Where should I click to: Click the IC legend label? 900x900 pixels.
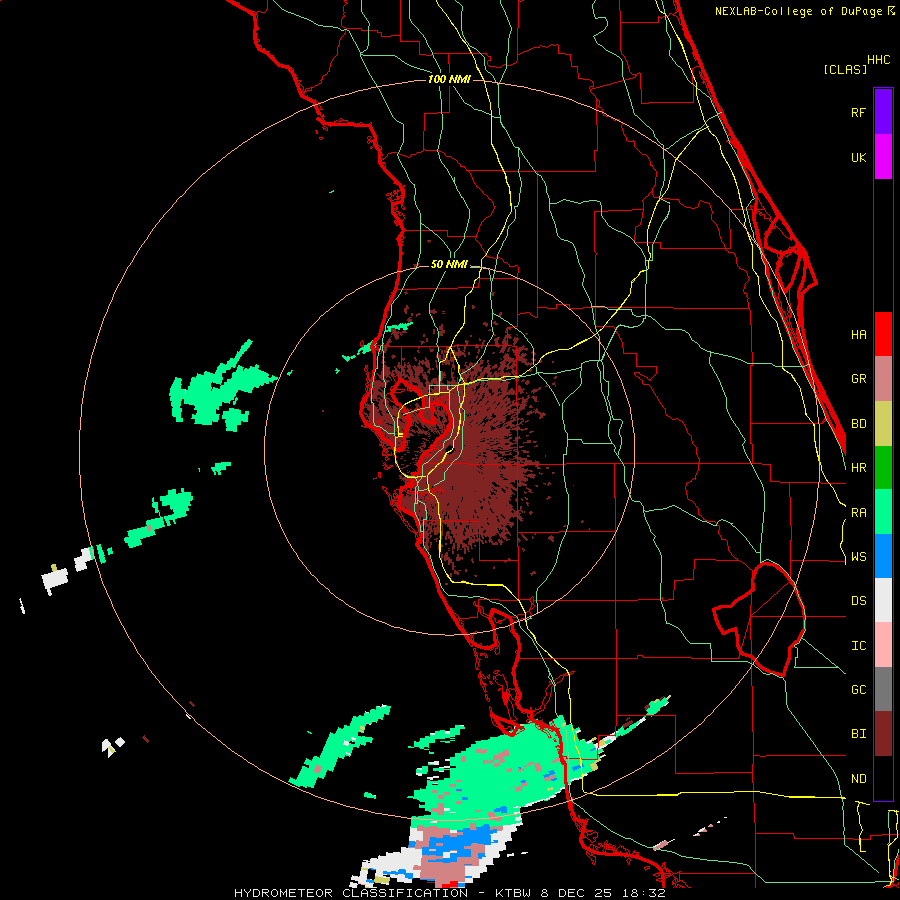click(x=858, y=646)
